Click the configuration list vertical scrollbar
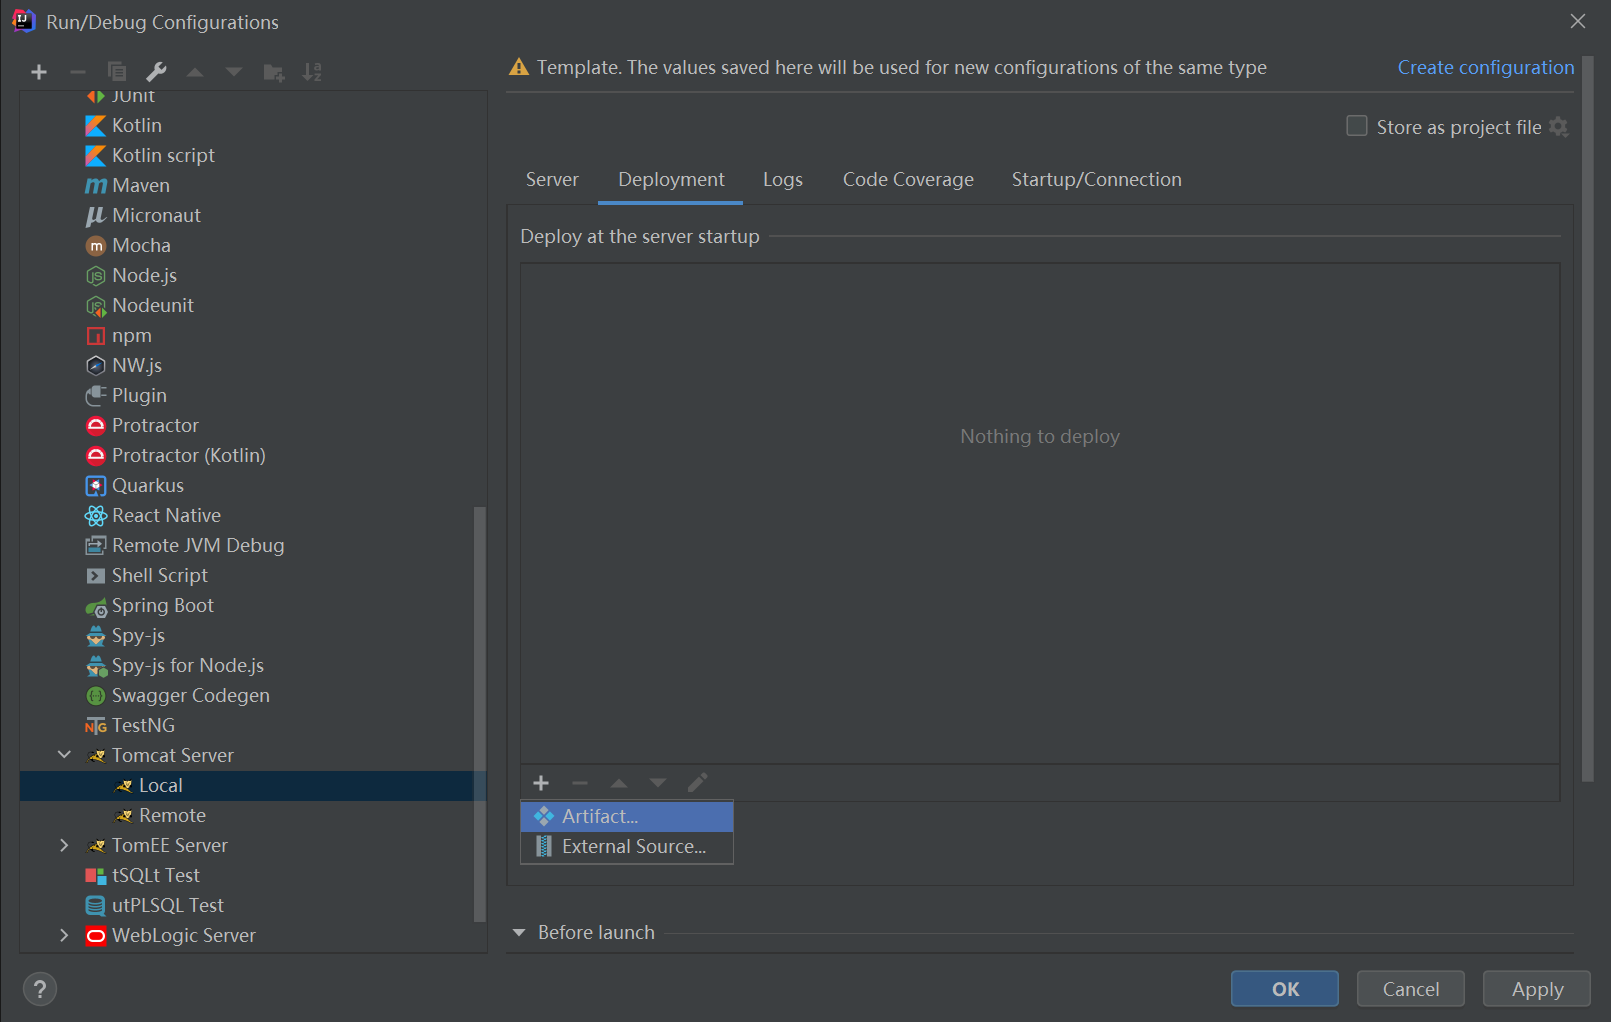This screenshot has height=1022, width=1611. [480, 714]
